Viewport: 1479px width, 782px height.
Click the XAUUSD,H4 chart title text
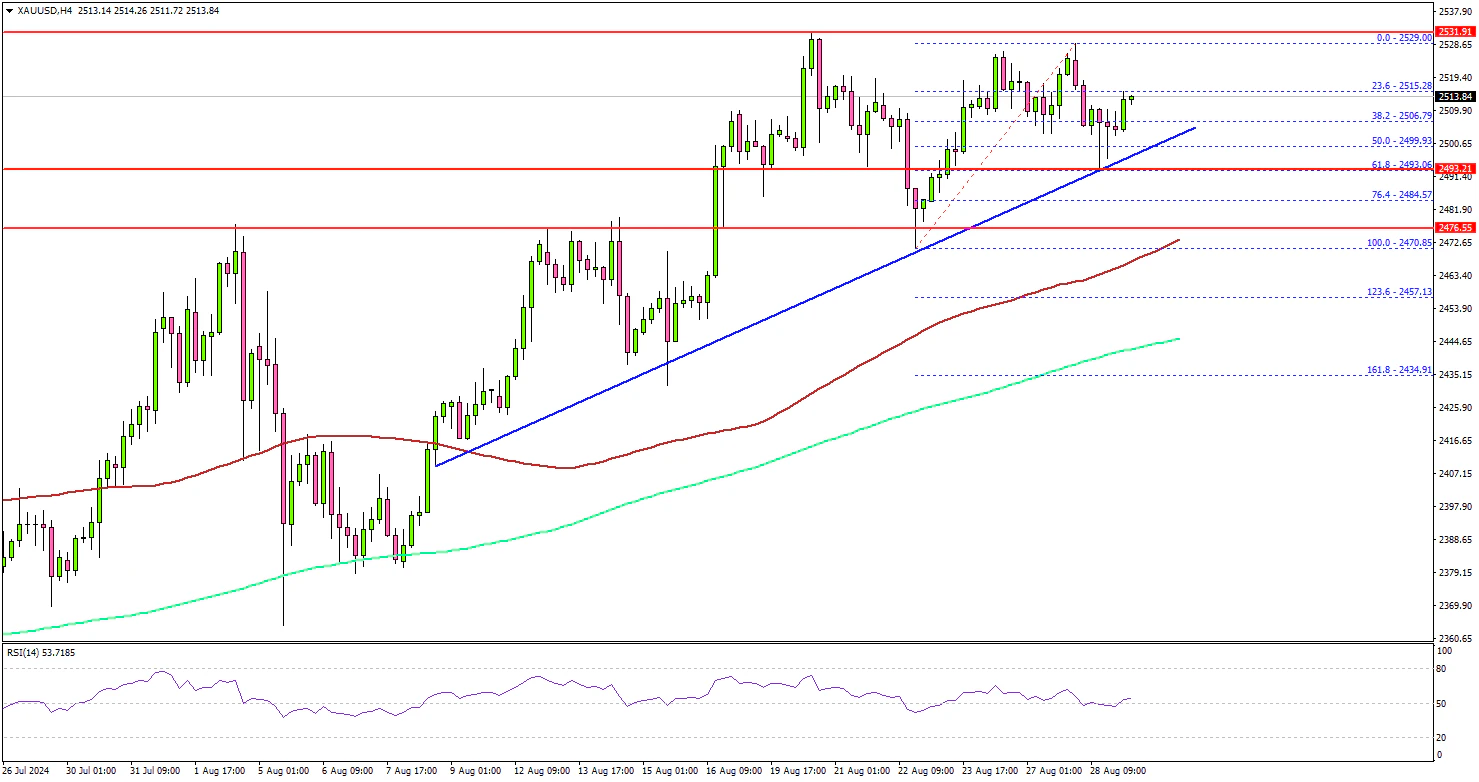tap(46, 9)
